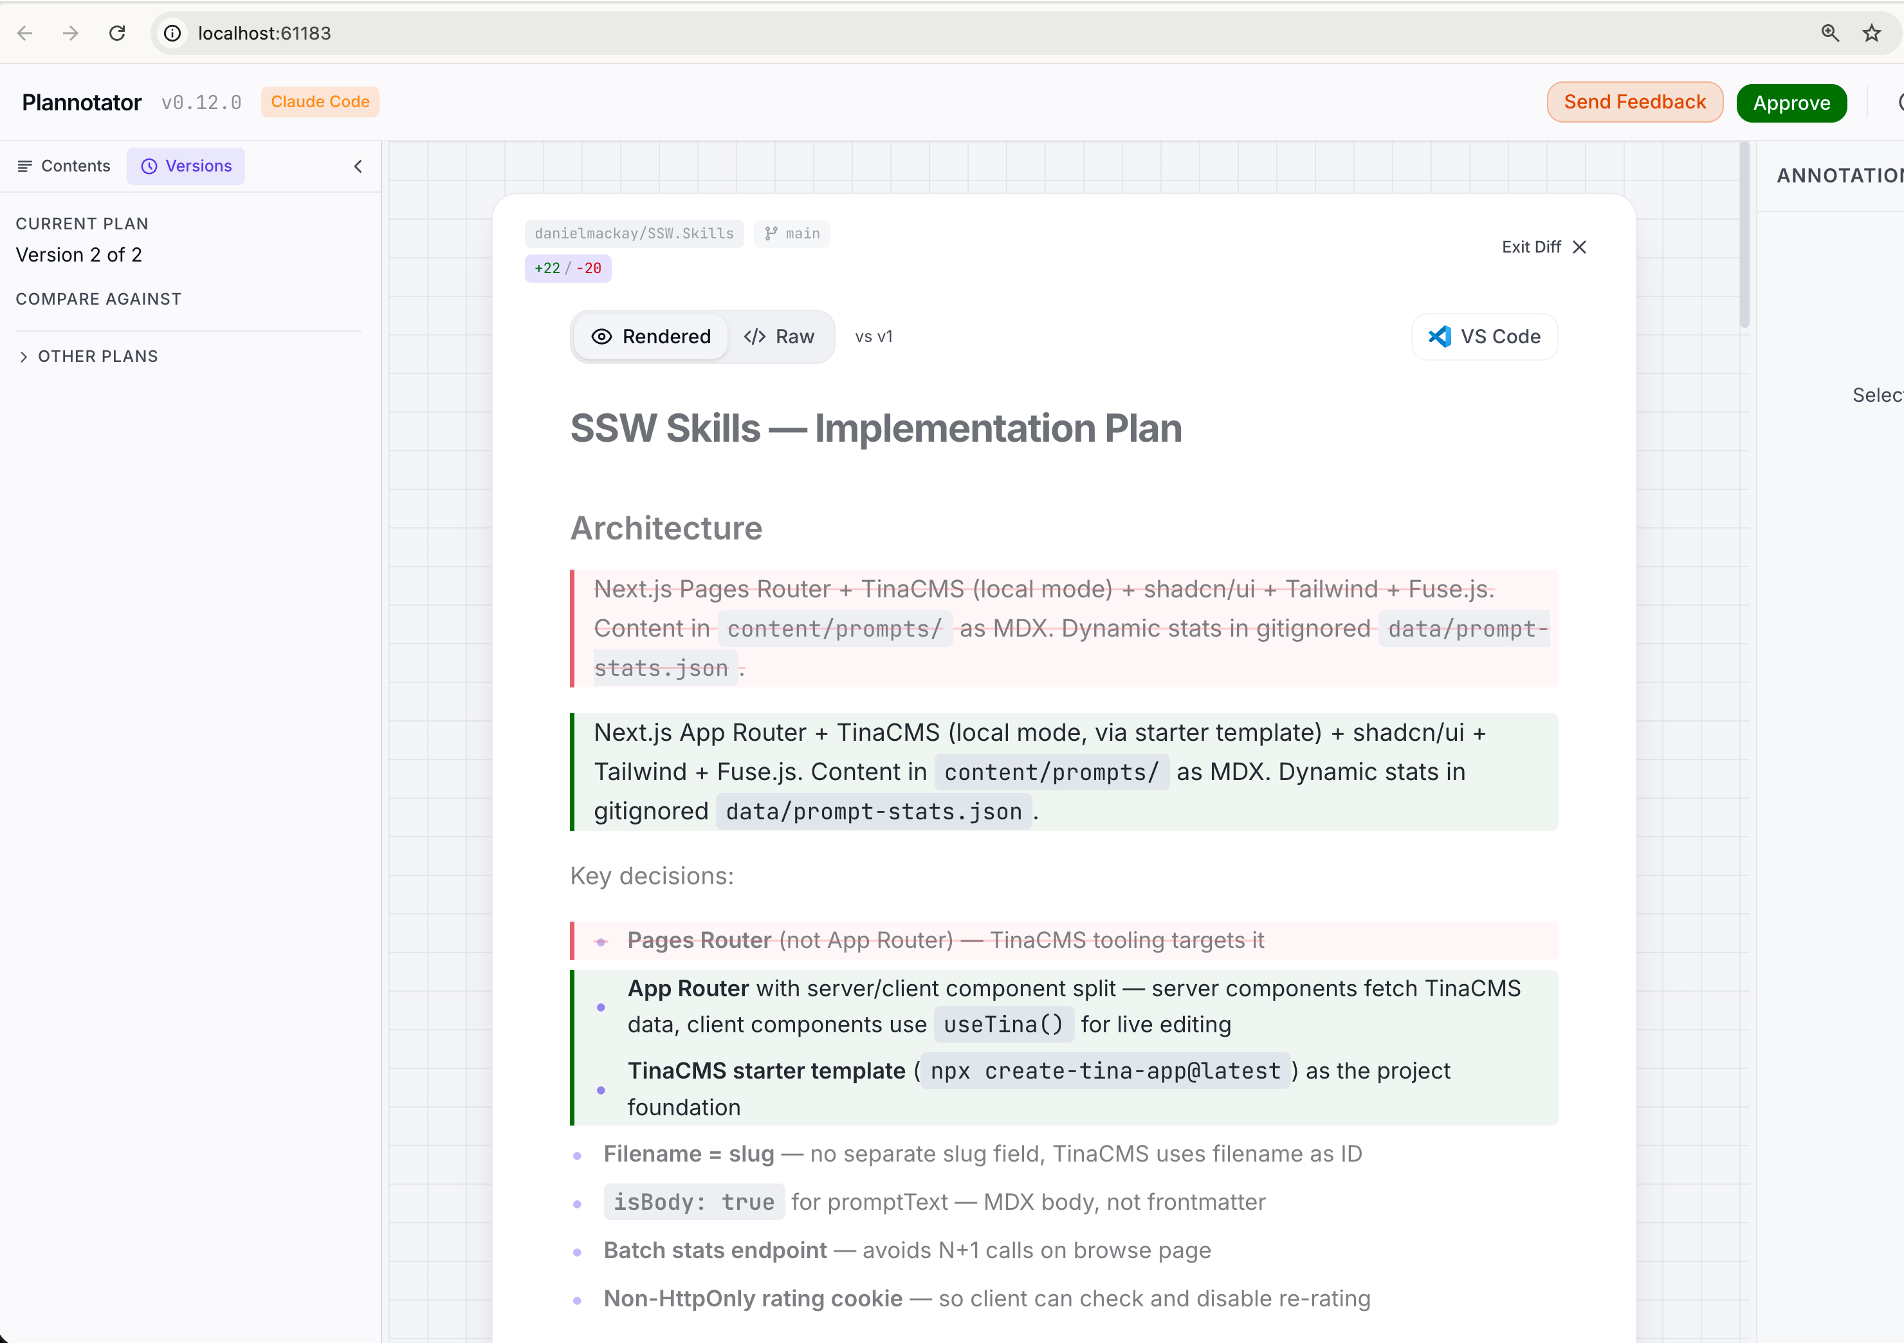
Task: Open the Versions tab
Action: [196, 166]
